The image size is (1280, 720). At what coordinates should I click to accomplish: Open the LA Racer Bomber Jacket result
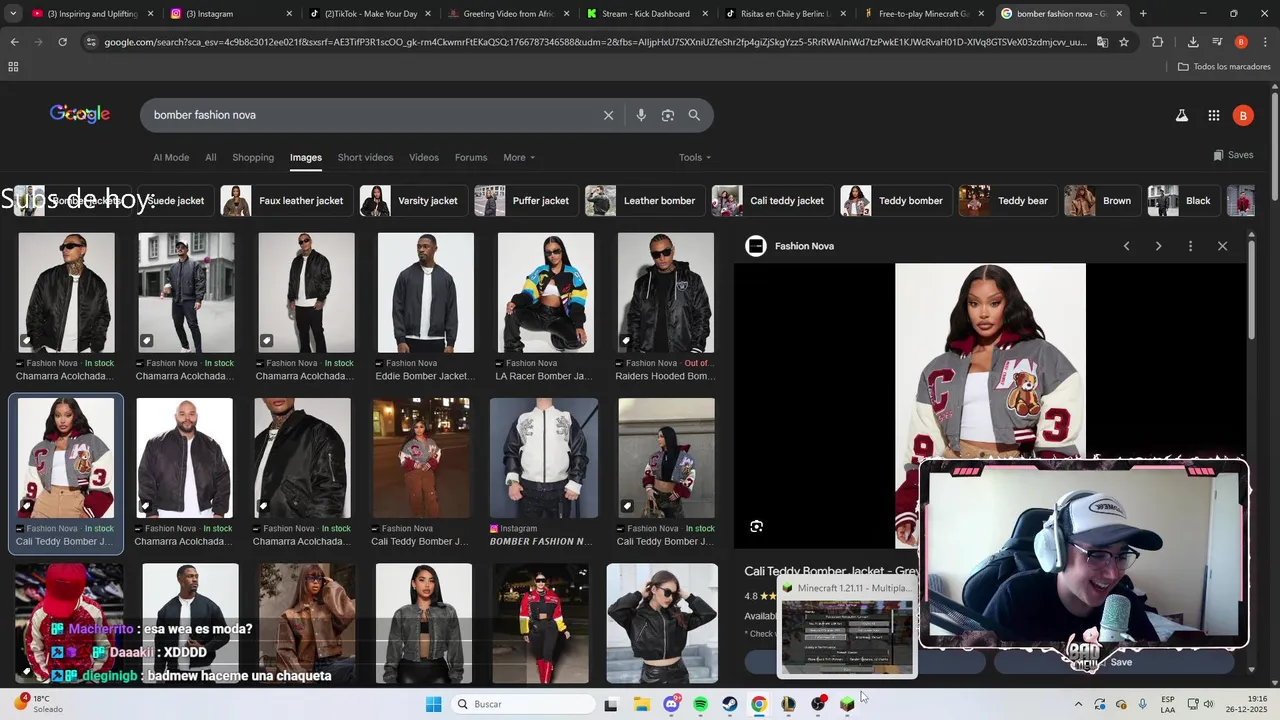(x=546, y=293)
